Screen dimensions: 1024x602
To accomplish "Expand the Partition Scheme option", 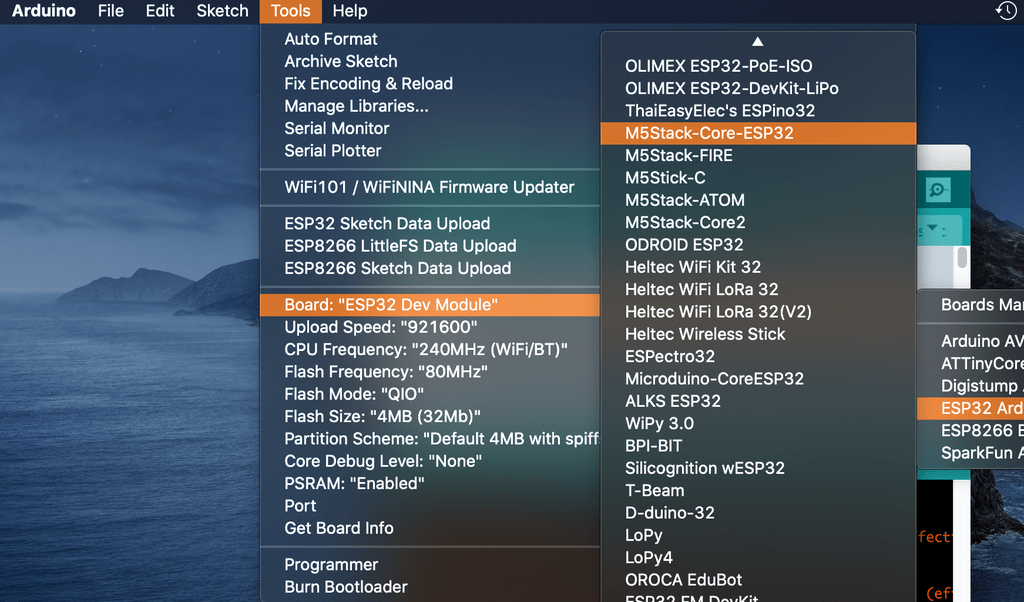I will (430, 439).
